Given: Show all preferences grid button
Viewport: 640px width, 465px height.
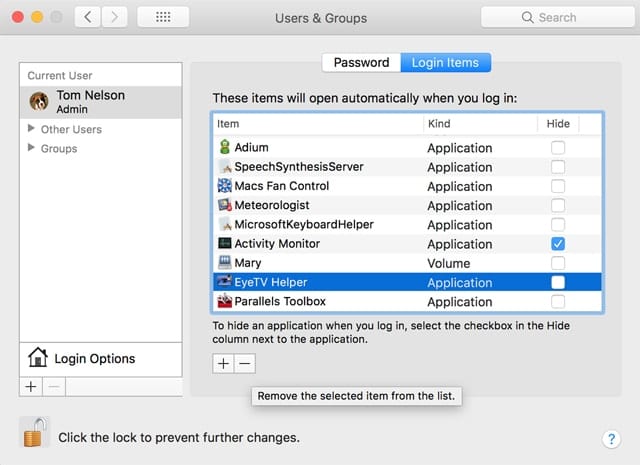Looking at the screenshot, I should (162, 17).
